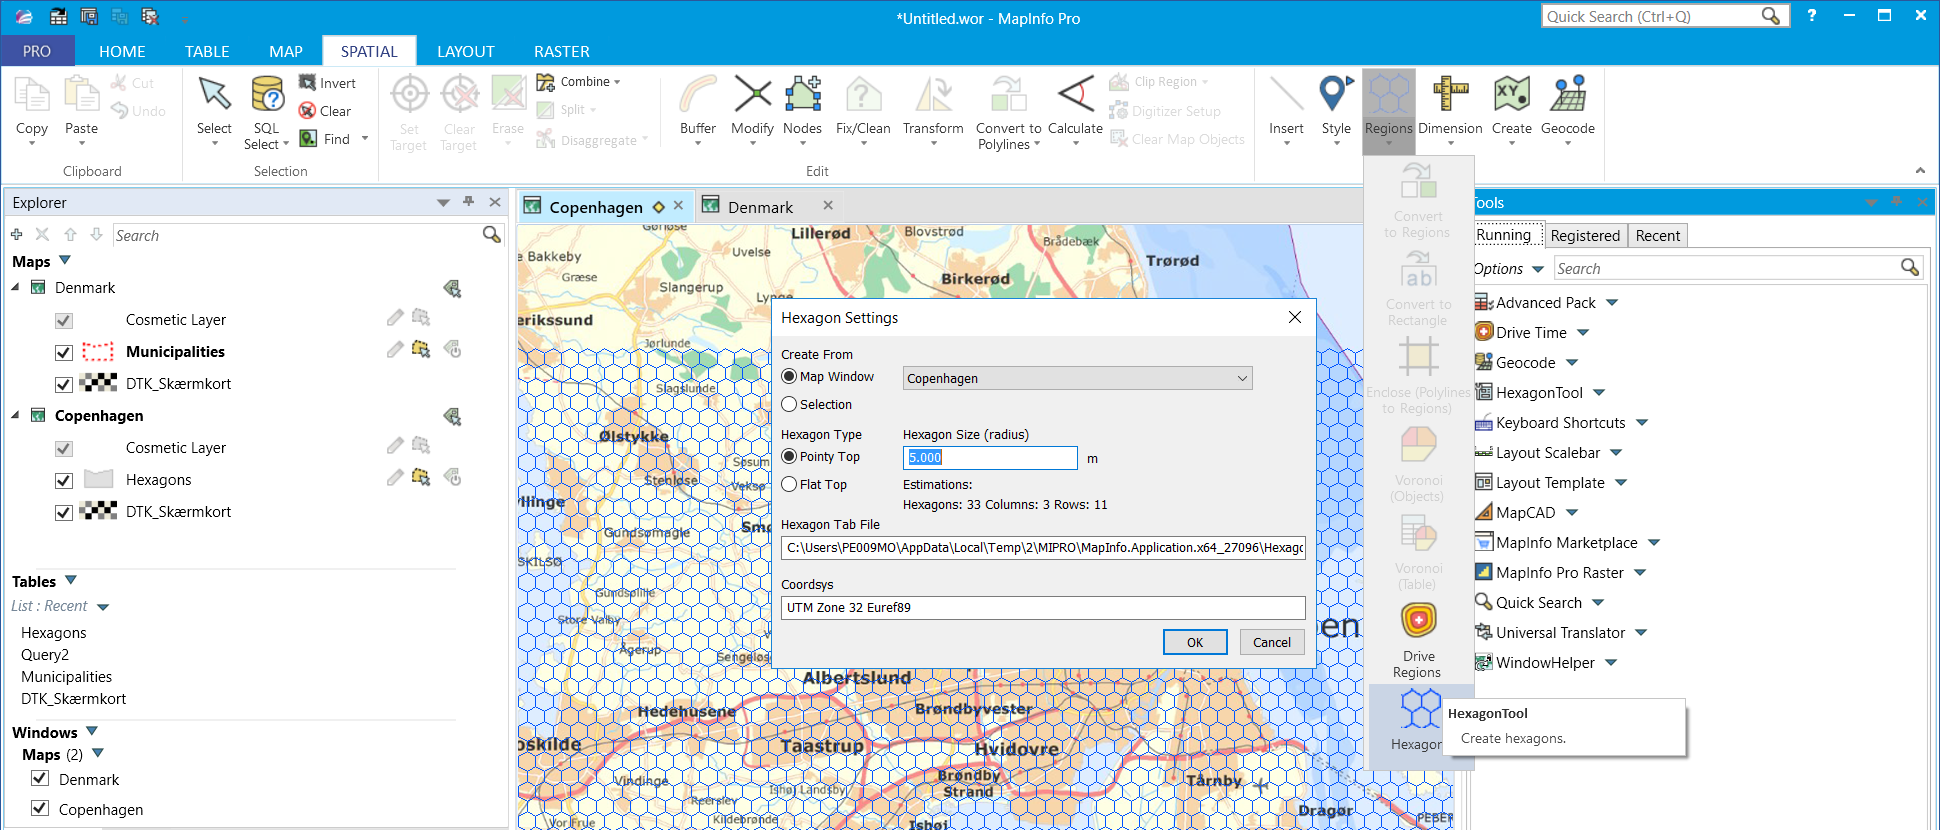
Task: Open the LAYOUT ribbon tab
Action: (466, 51)
